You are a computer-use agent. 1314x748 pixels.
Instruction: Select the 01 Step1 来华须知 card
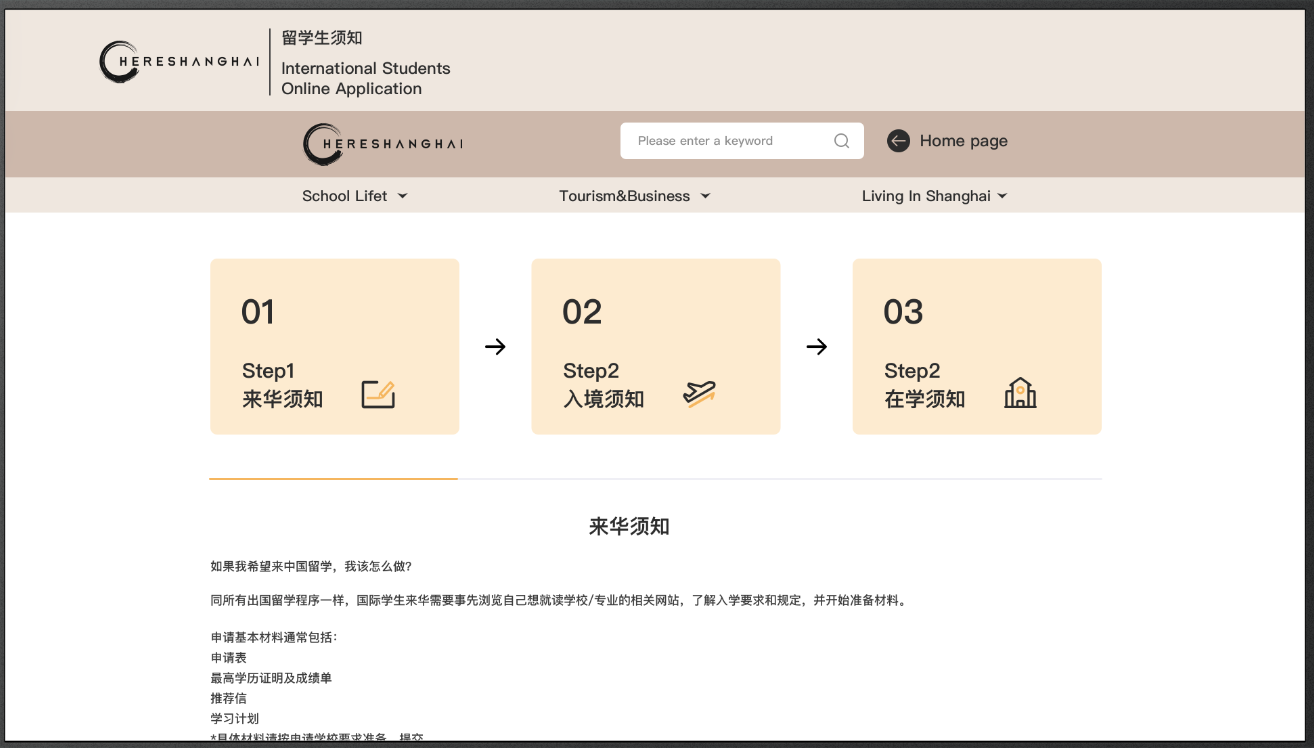(334, 346)
